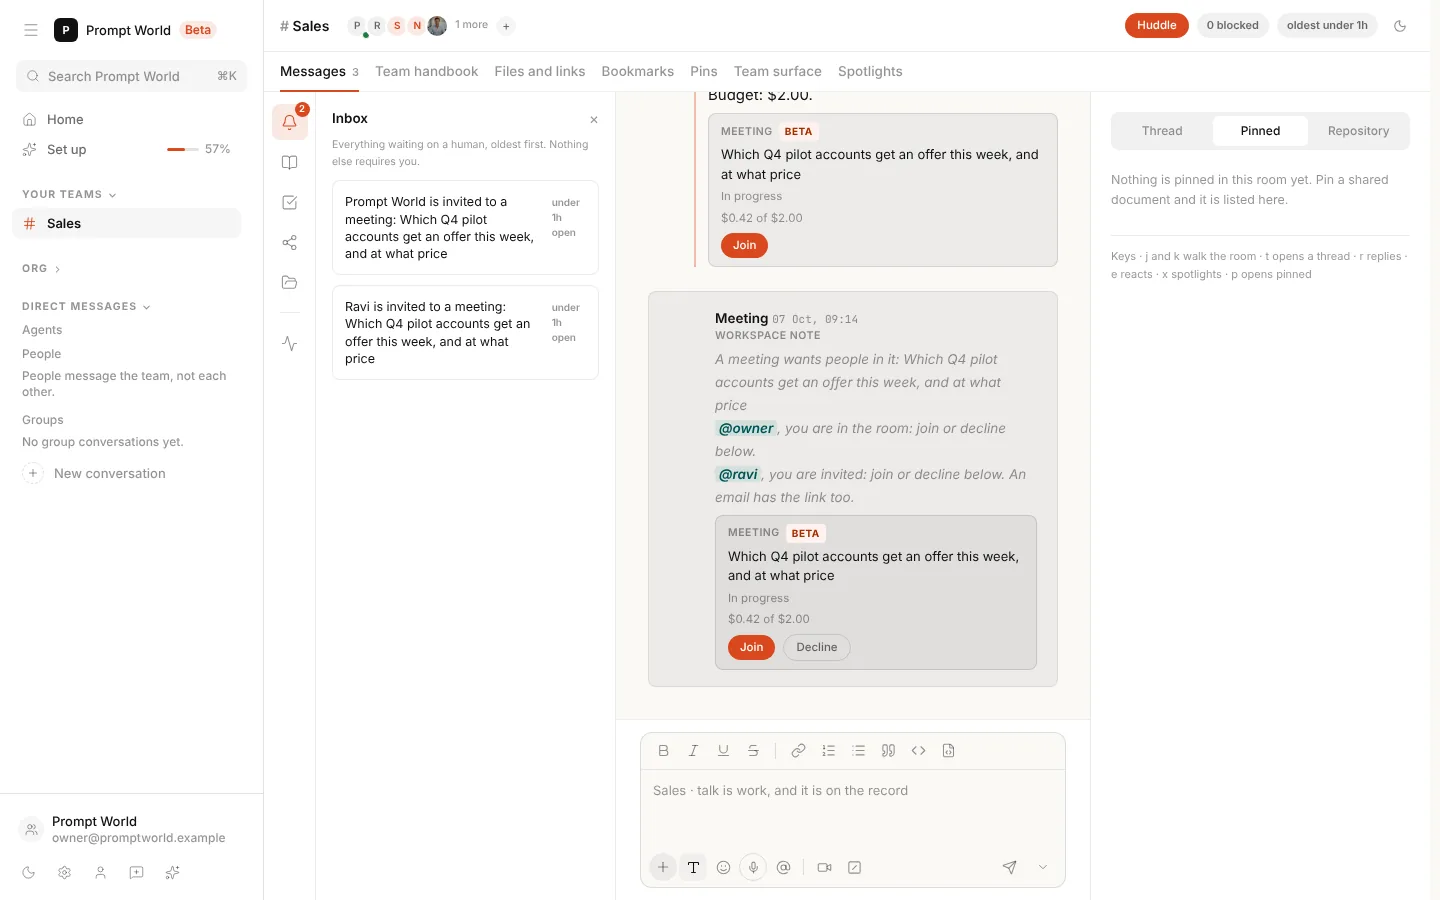Switch to the Team handbook tab

427,72
